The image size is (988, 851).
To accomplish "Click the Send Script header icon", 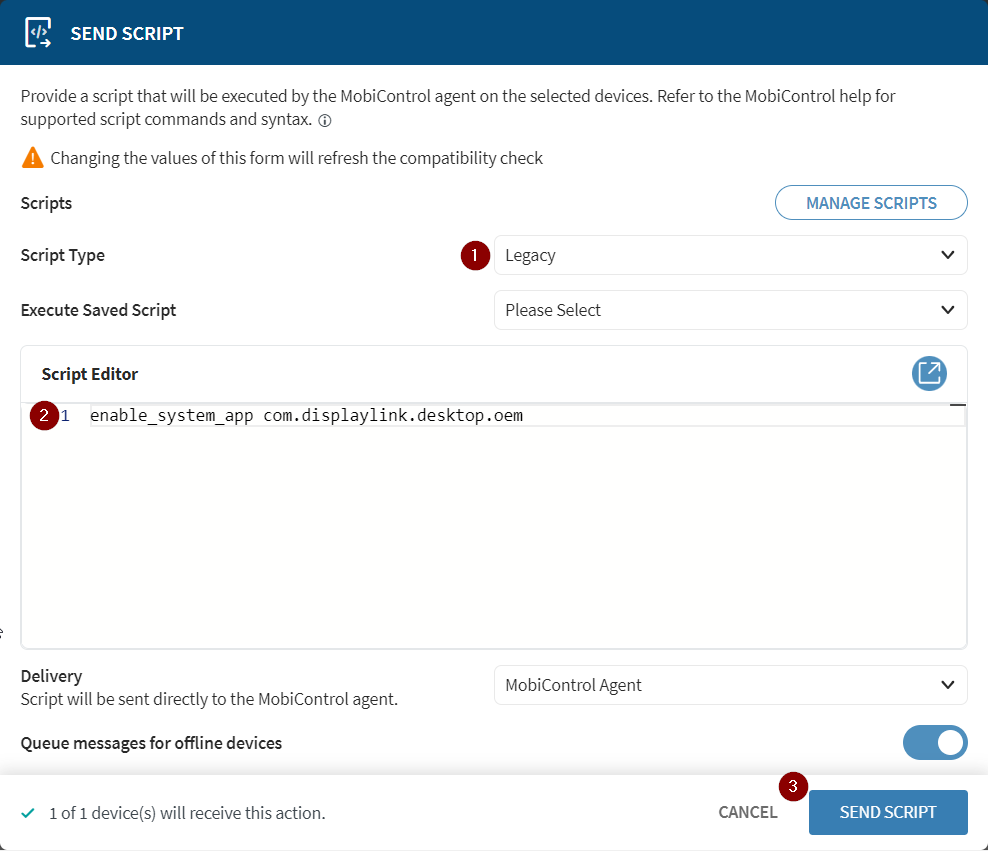I will (40, 32).
